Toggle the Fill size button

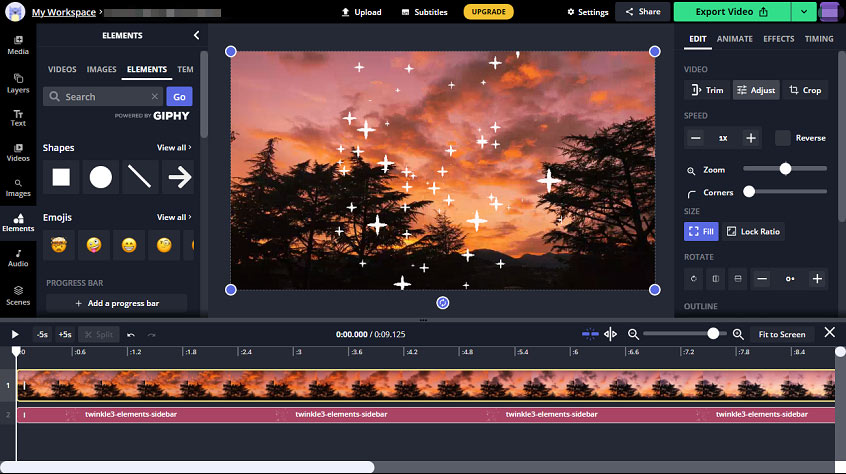click(701, 231)
